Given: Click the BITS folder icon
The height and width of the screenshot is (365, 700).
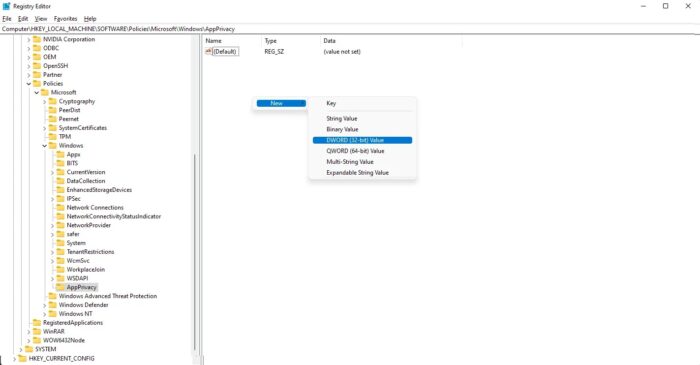Looking at the screenshot, I should click(60, 163).
